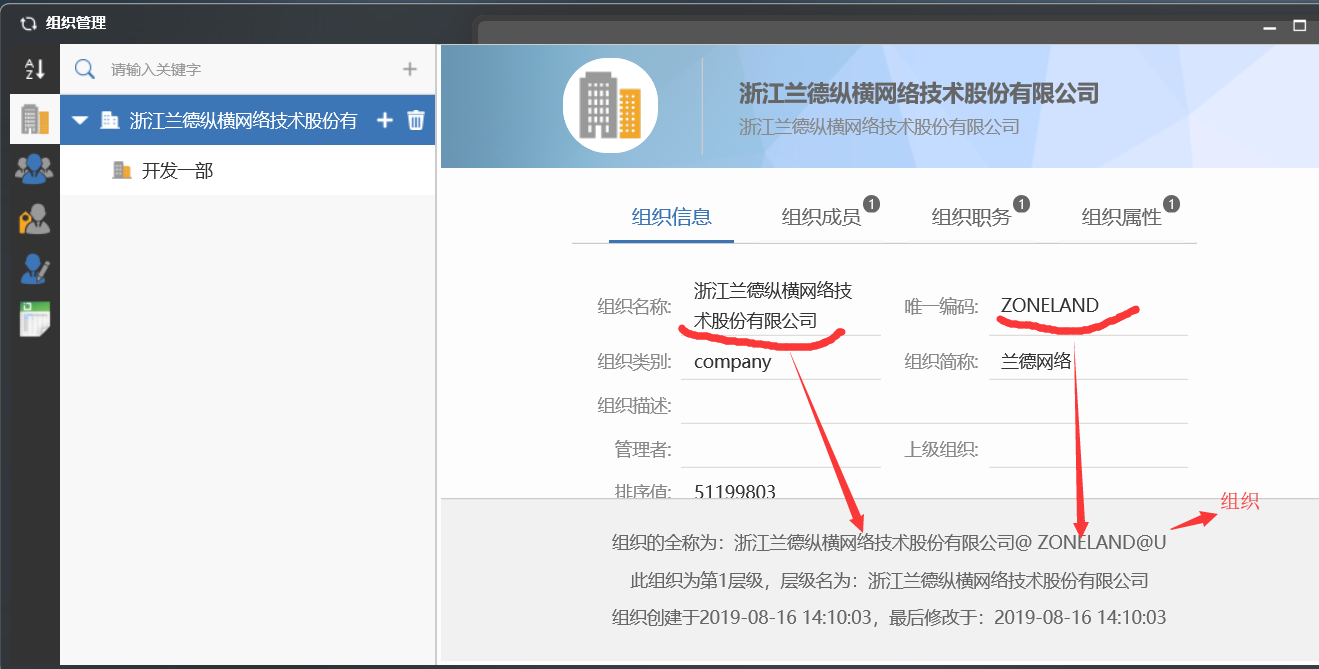
Task: Click the empty 上级组织 field
Action: (1088, 450)
